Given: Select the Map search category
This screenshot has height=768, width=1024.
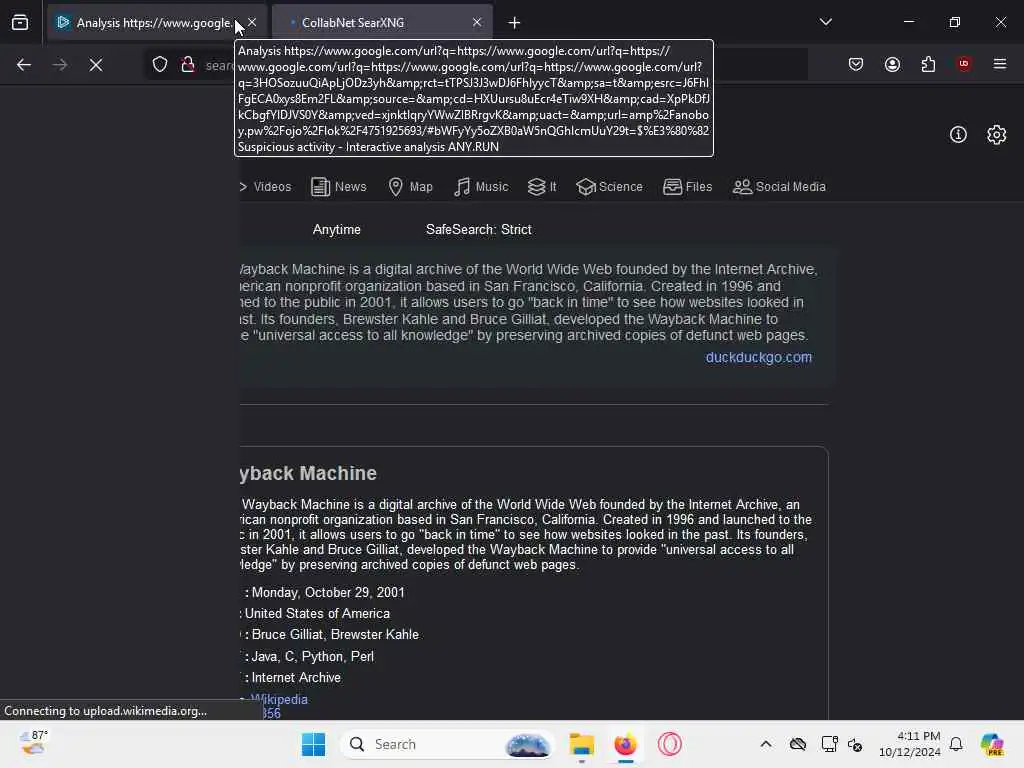Looking at the screenshot, I should coord(411,187).
